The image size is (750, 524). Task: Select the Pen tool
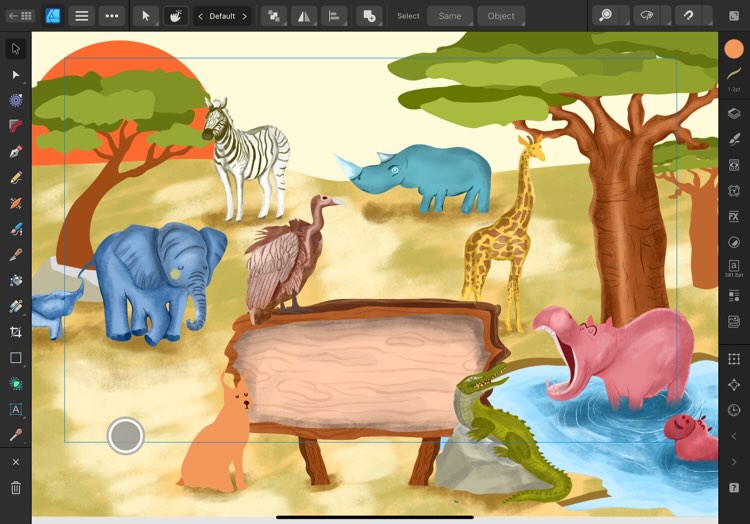pyautogui.click(x=16, y=152)
